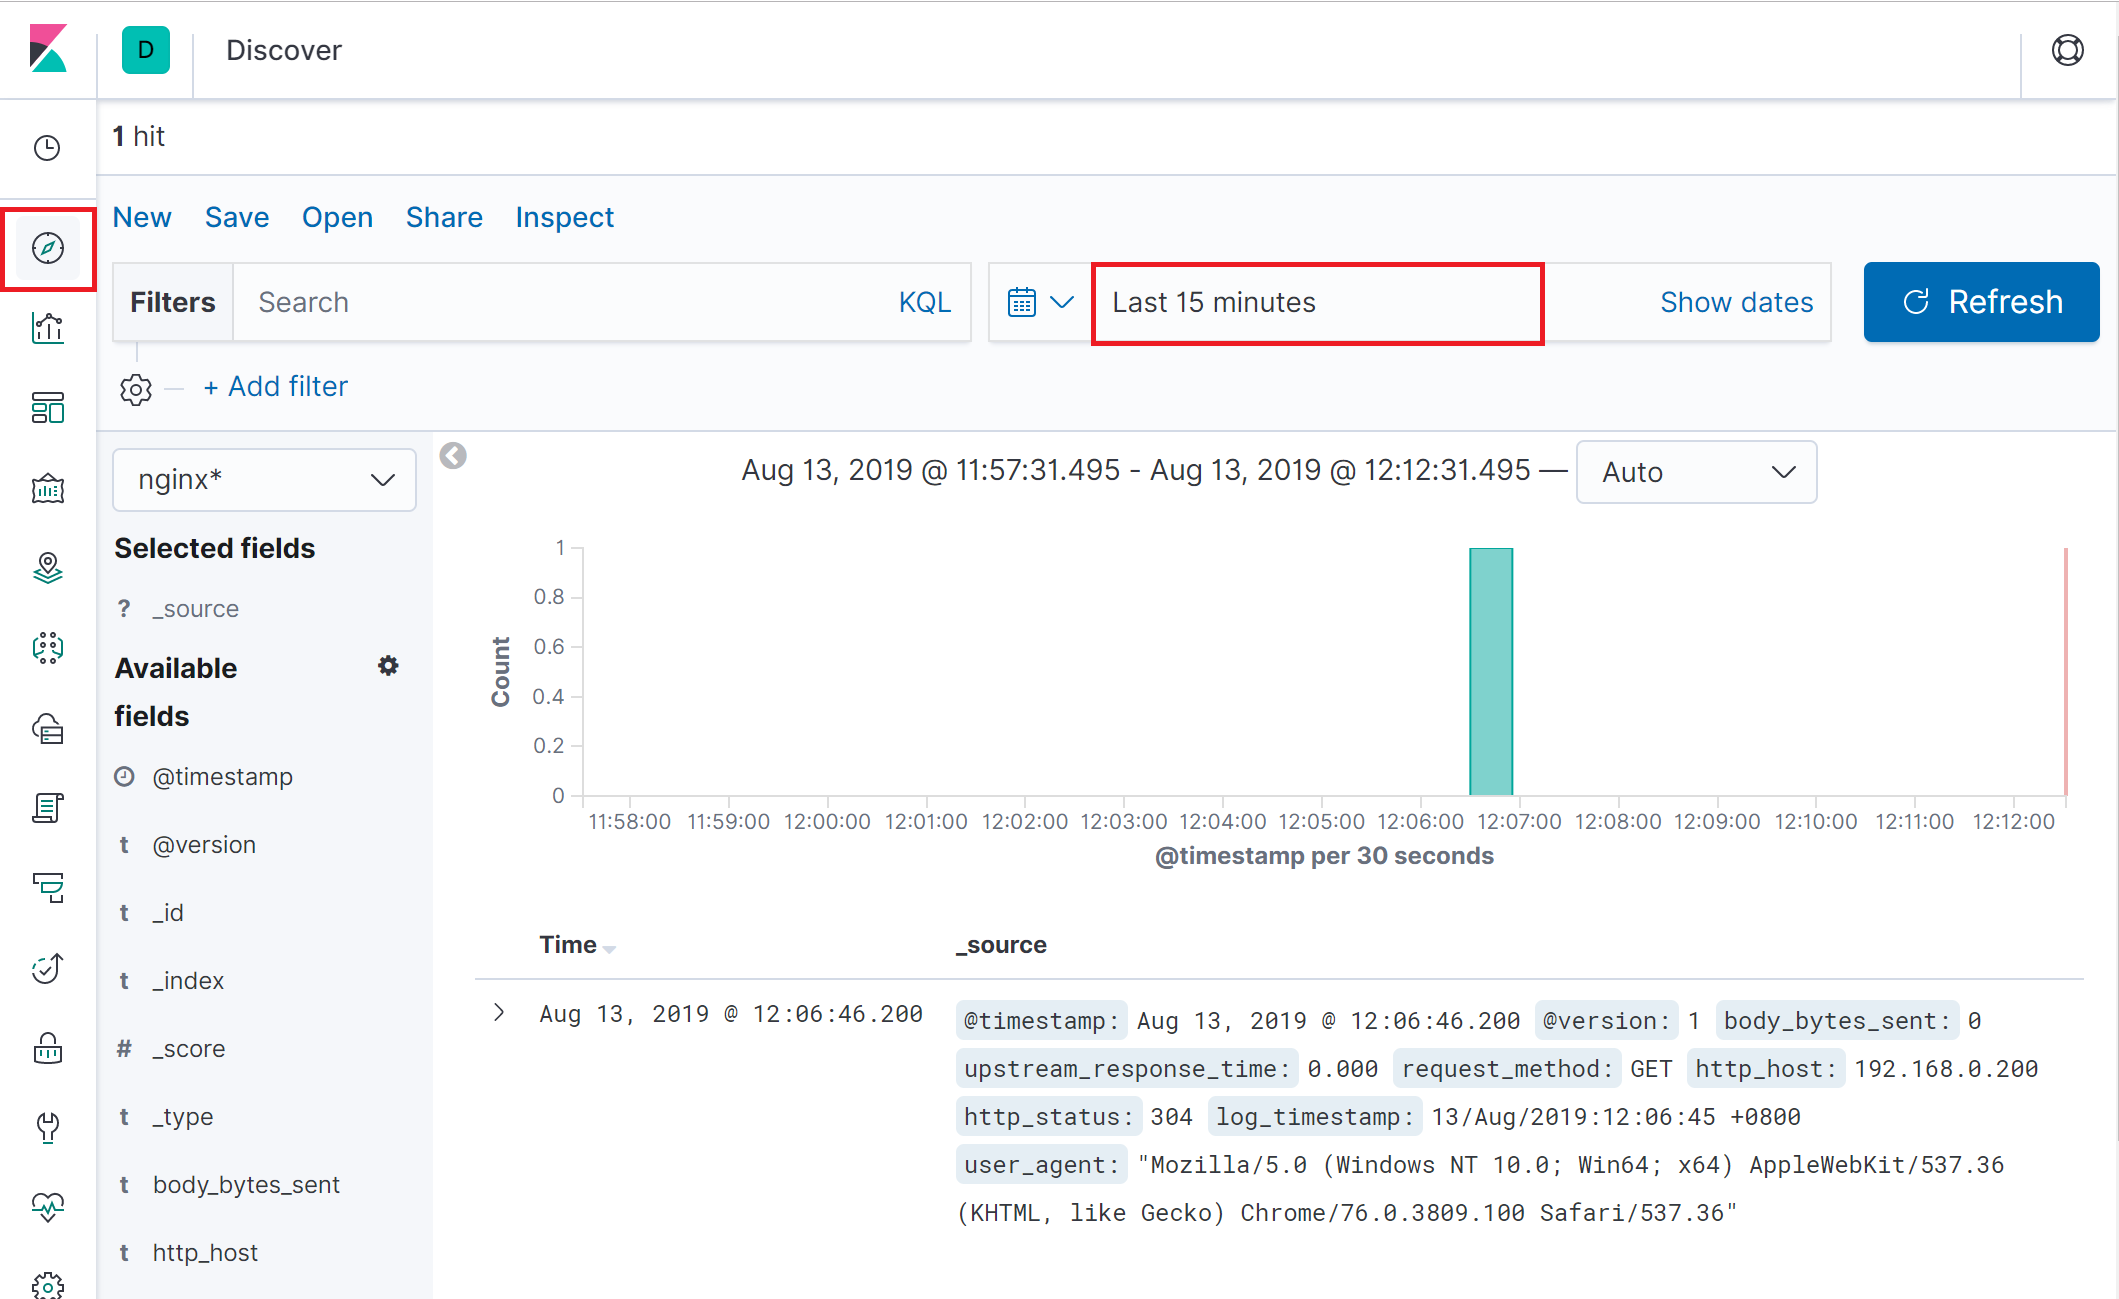Click the Refresh button
This screenshot has width=2119, height=1299.
pyautogui.click(x=1981, y=302)
